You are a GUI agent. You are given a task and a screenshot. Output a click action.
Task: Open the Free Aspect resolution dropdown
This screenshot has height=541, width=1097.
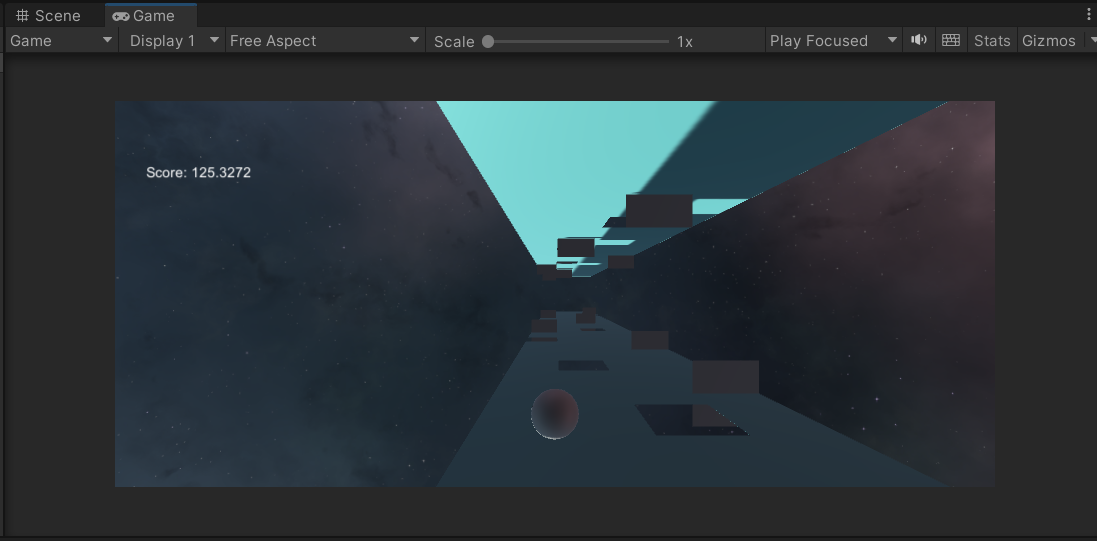(325, 41)
